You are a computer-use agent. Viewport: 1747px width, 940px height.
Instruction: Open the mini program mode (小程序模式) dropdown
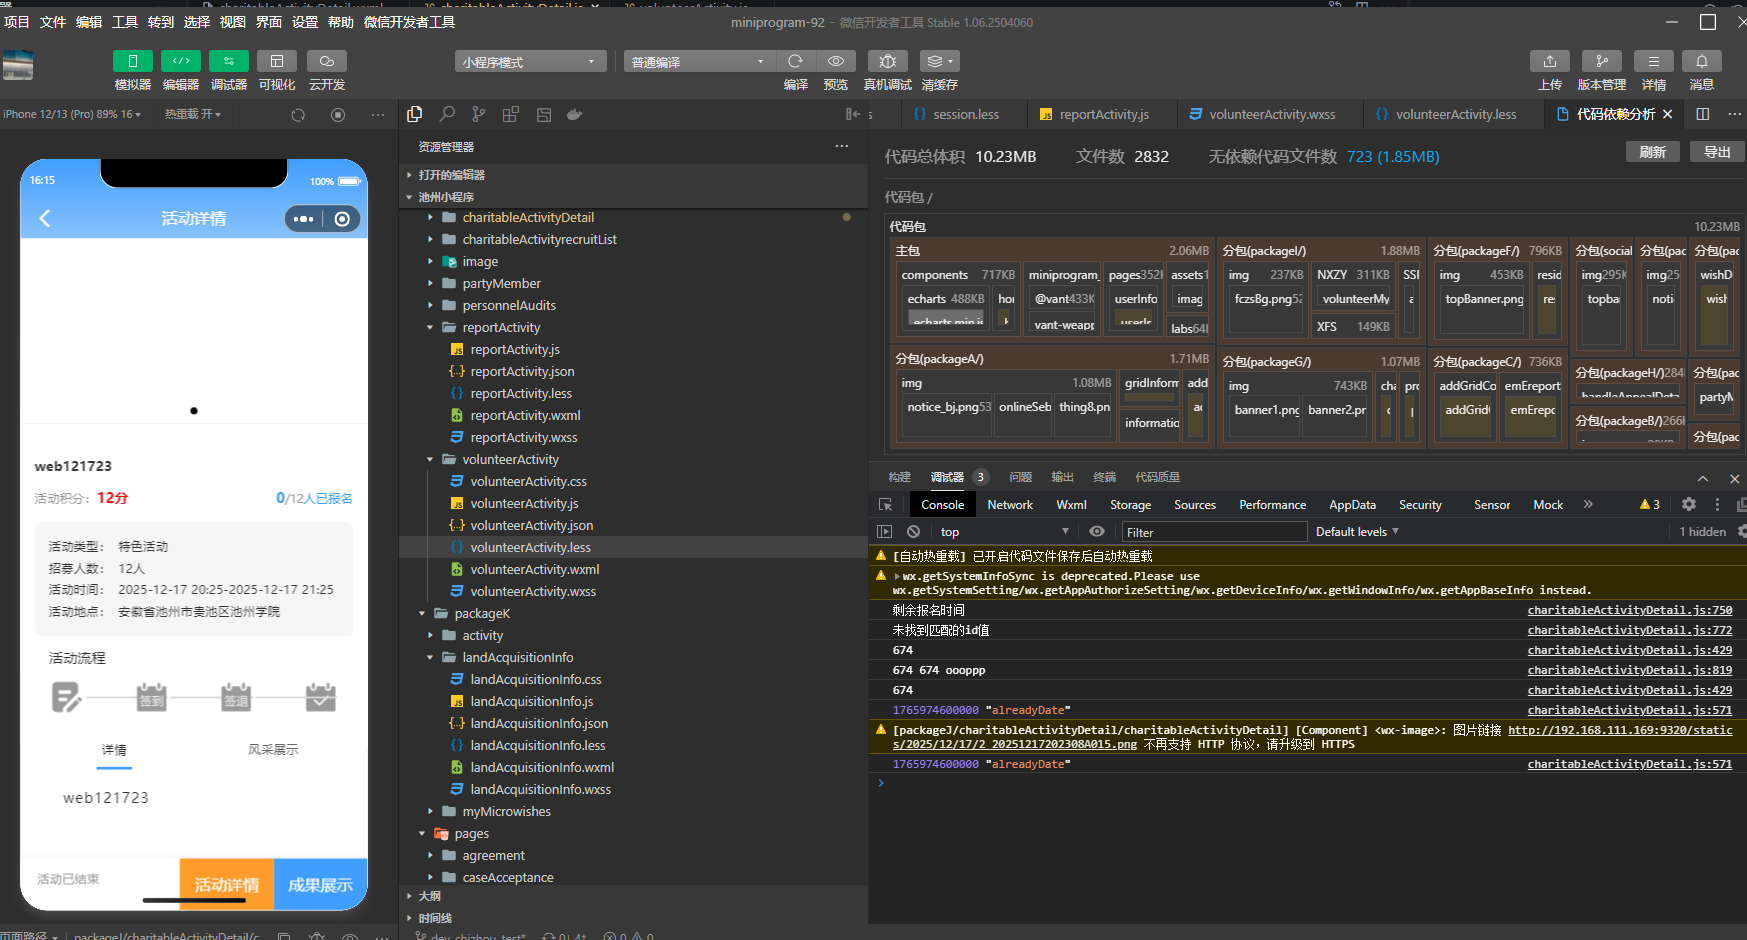pyautogui.click(x=530, y=62)
